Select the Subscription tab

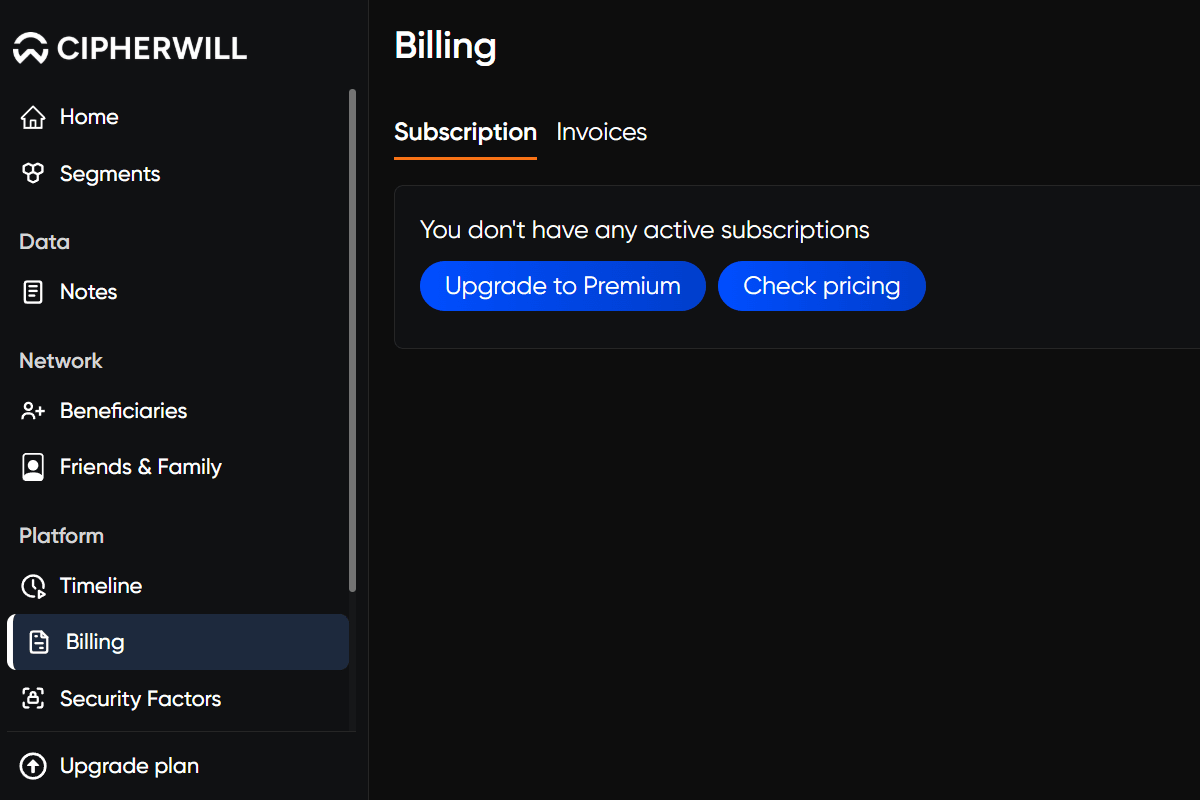(465, 132)
